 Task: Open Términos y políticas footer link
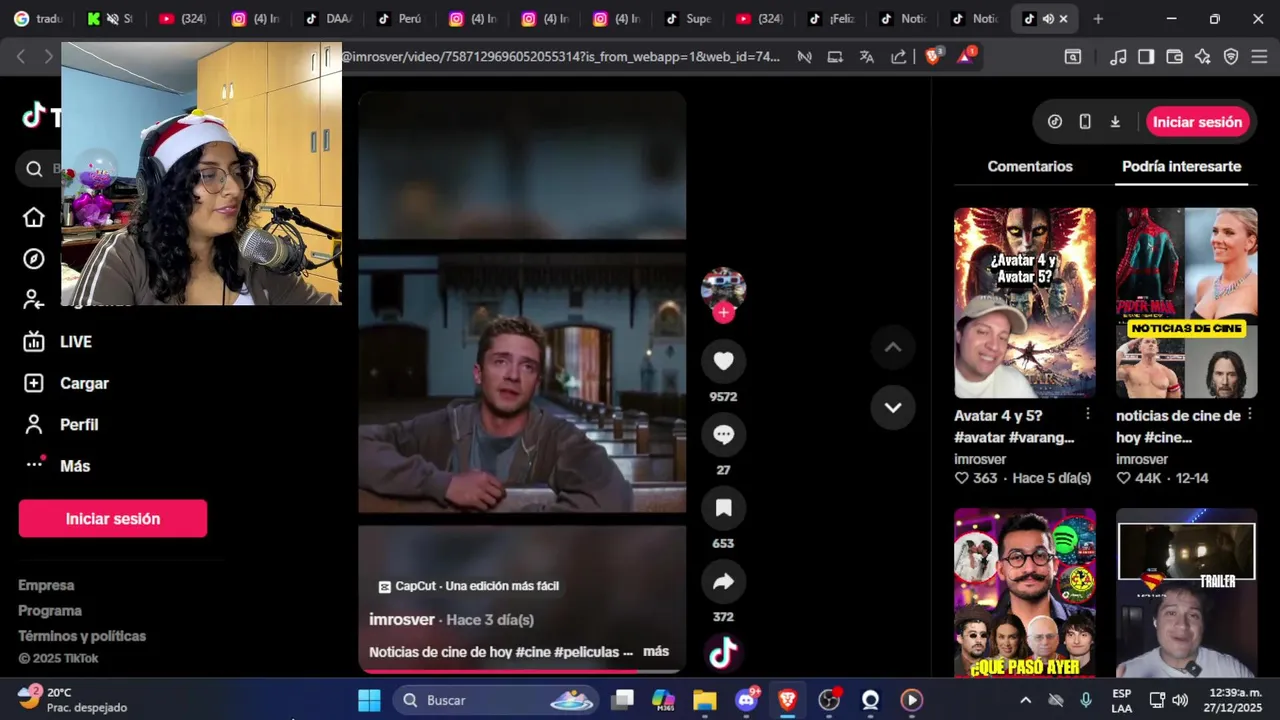coord(82,636)
